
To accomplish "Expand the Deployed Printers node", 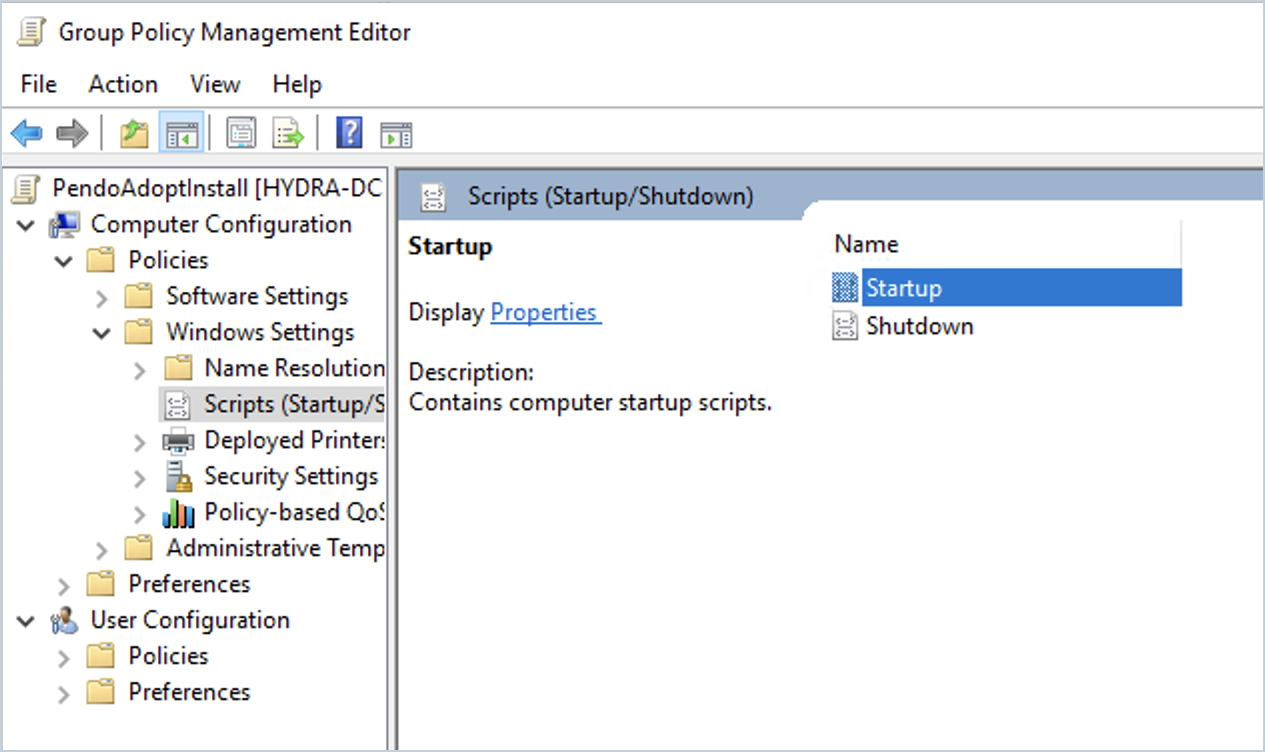I will tap(140, 442).
